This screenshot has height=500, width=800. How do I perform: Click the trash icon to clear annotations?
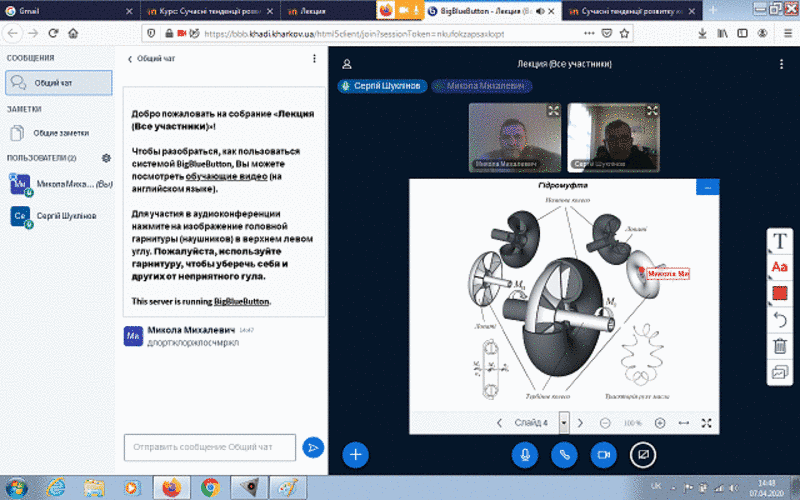point(780,347)
